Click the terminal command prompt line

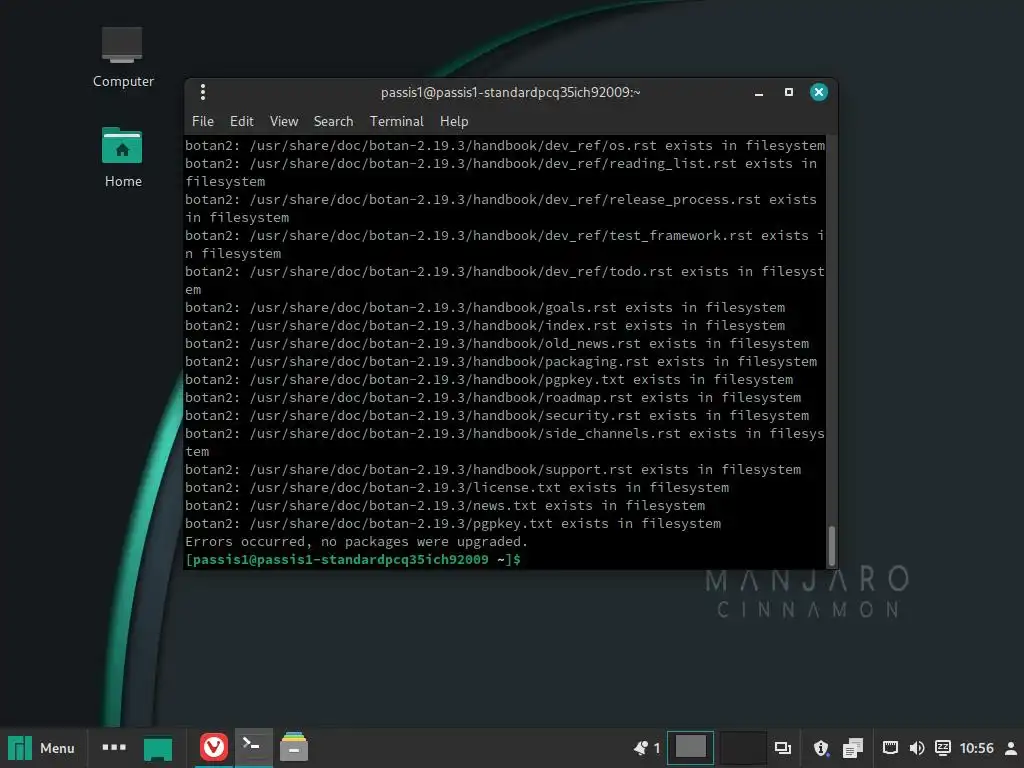point(353,560)
